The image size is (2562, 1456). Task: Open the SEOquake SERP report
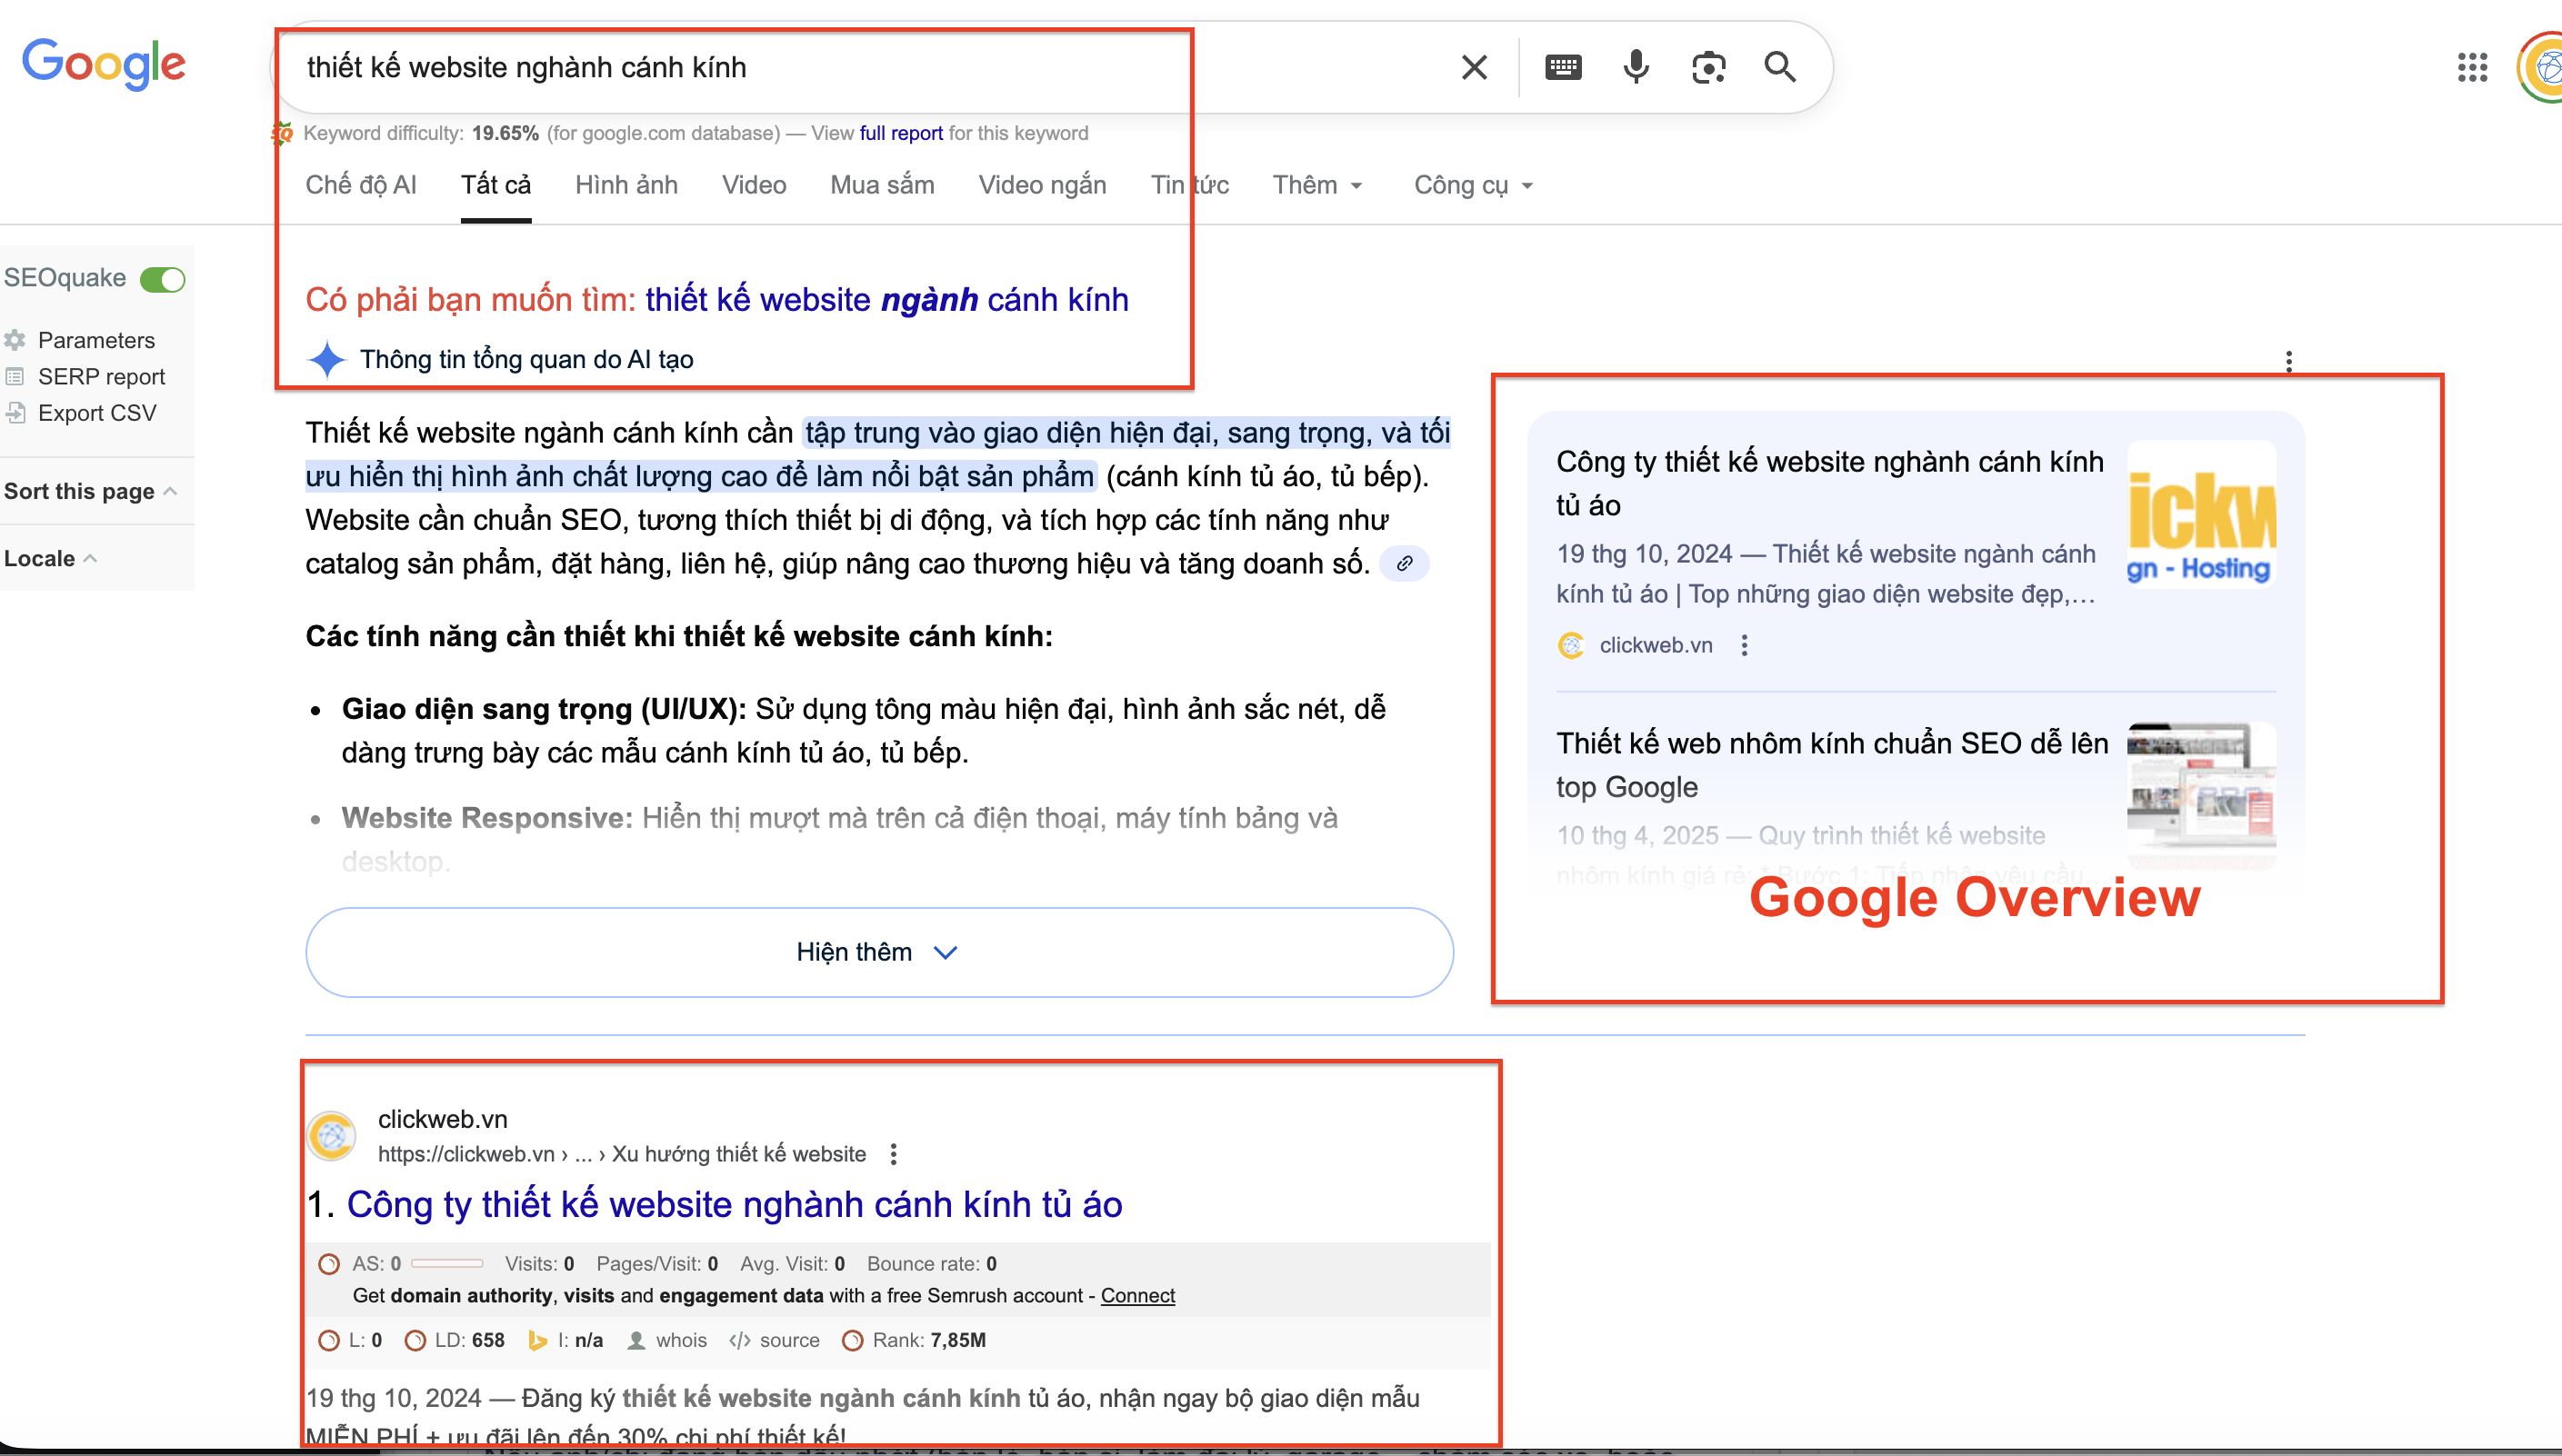[101, 377]
